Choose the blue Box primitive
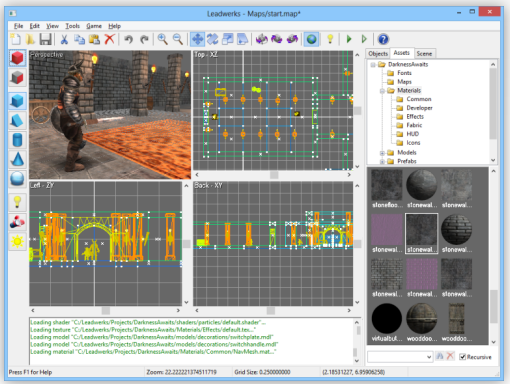 coord(17,101)
